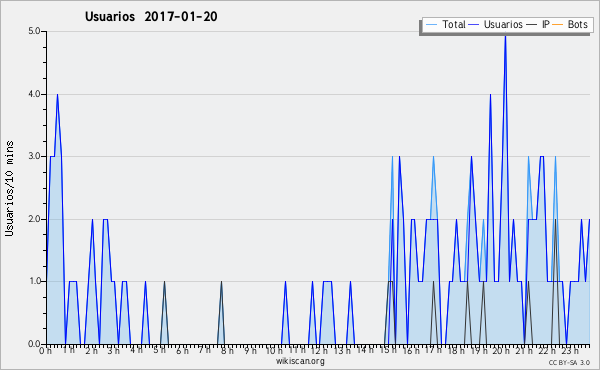Click the '6 h' x-axis label
The width and height of the screenshot is (600, 370).
click(x=182, y=350)
